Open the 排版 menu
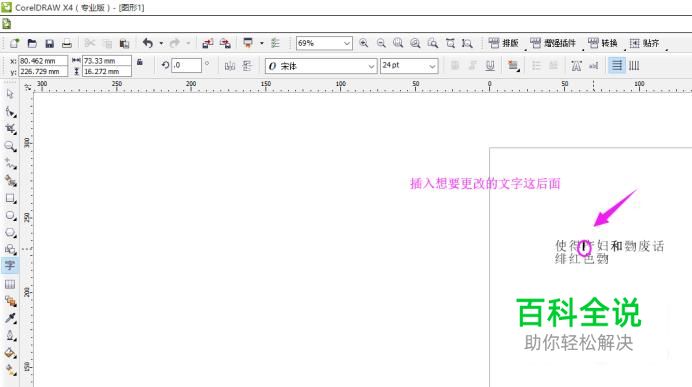 point(504,43)
